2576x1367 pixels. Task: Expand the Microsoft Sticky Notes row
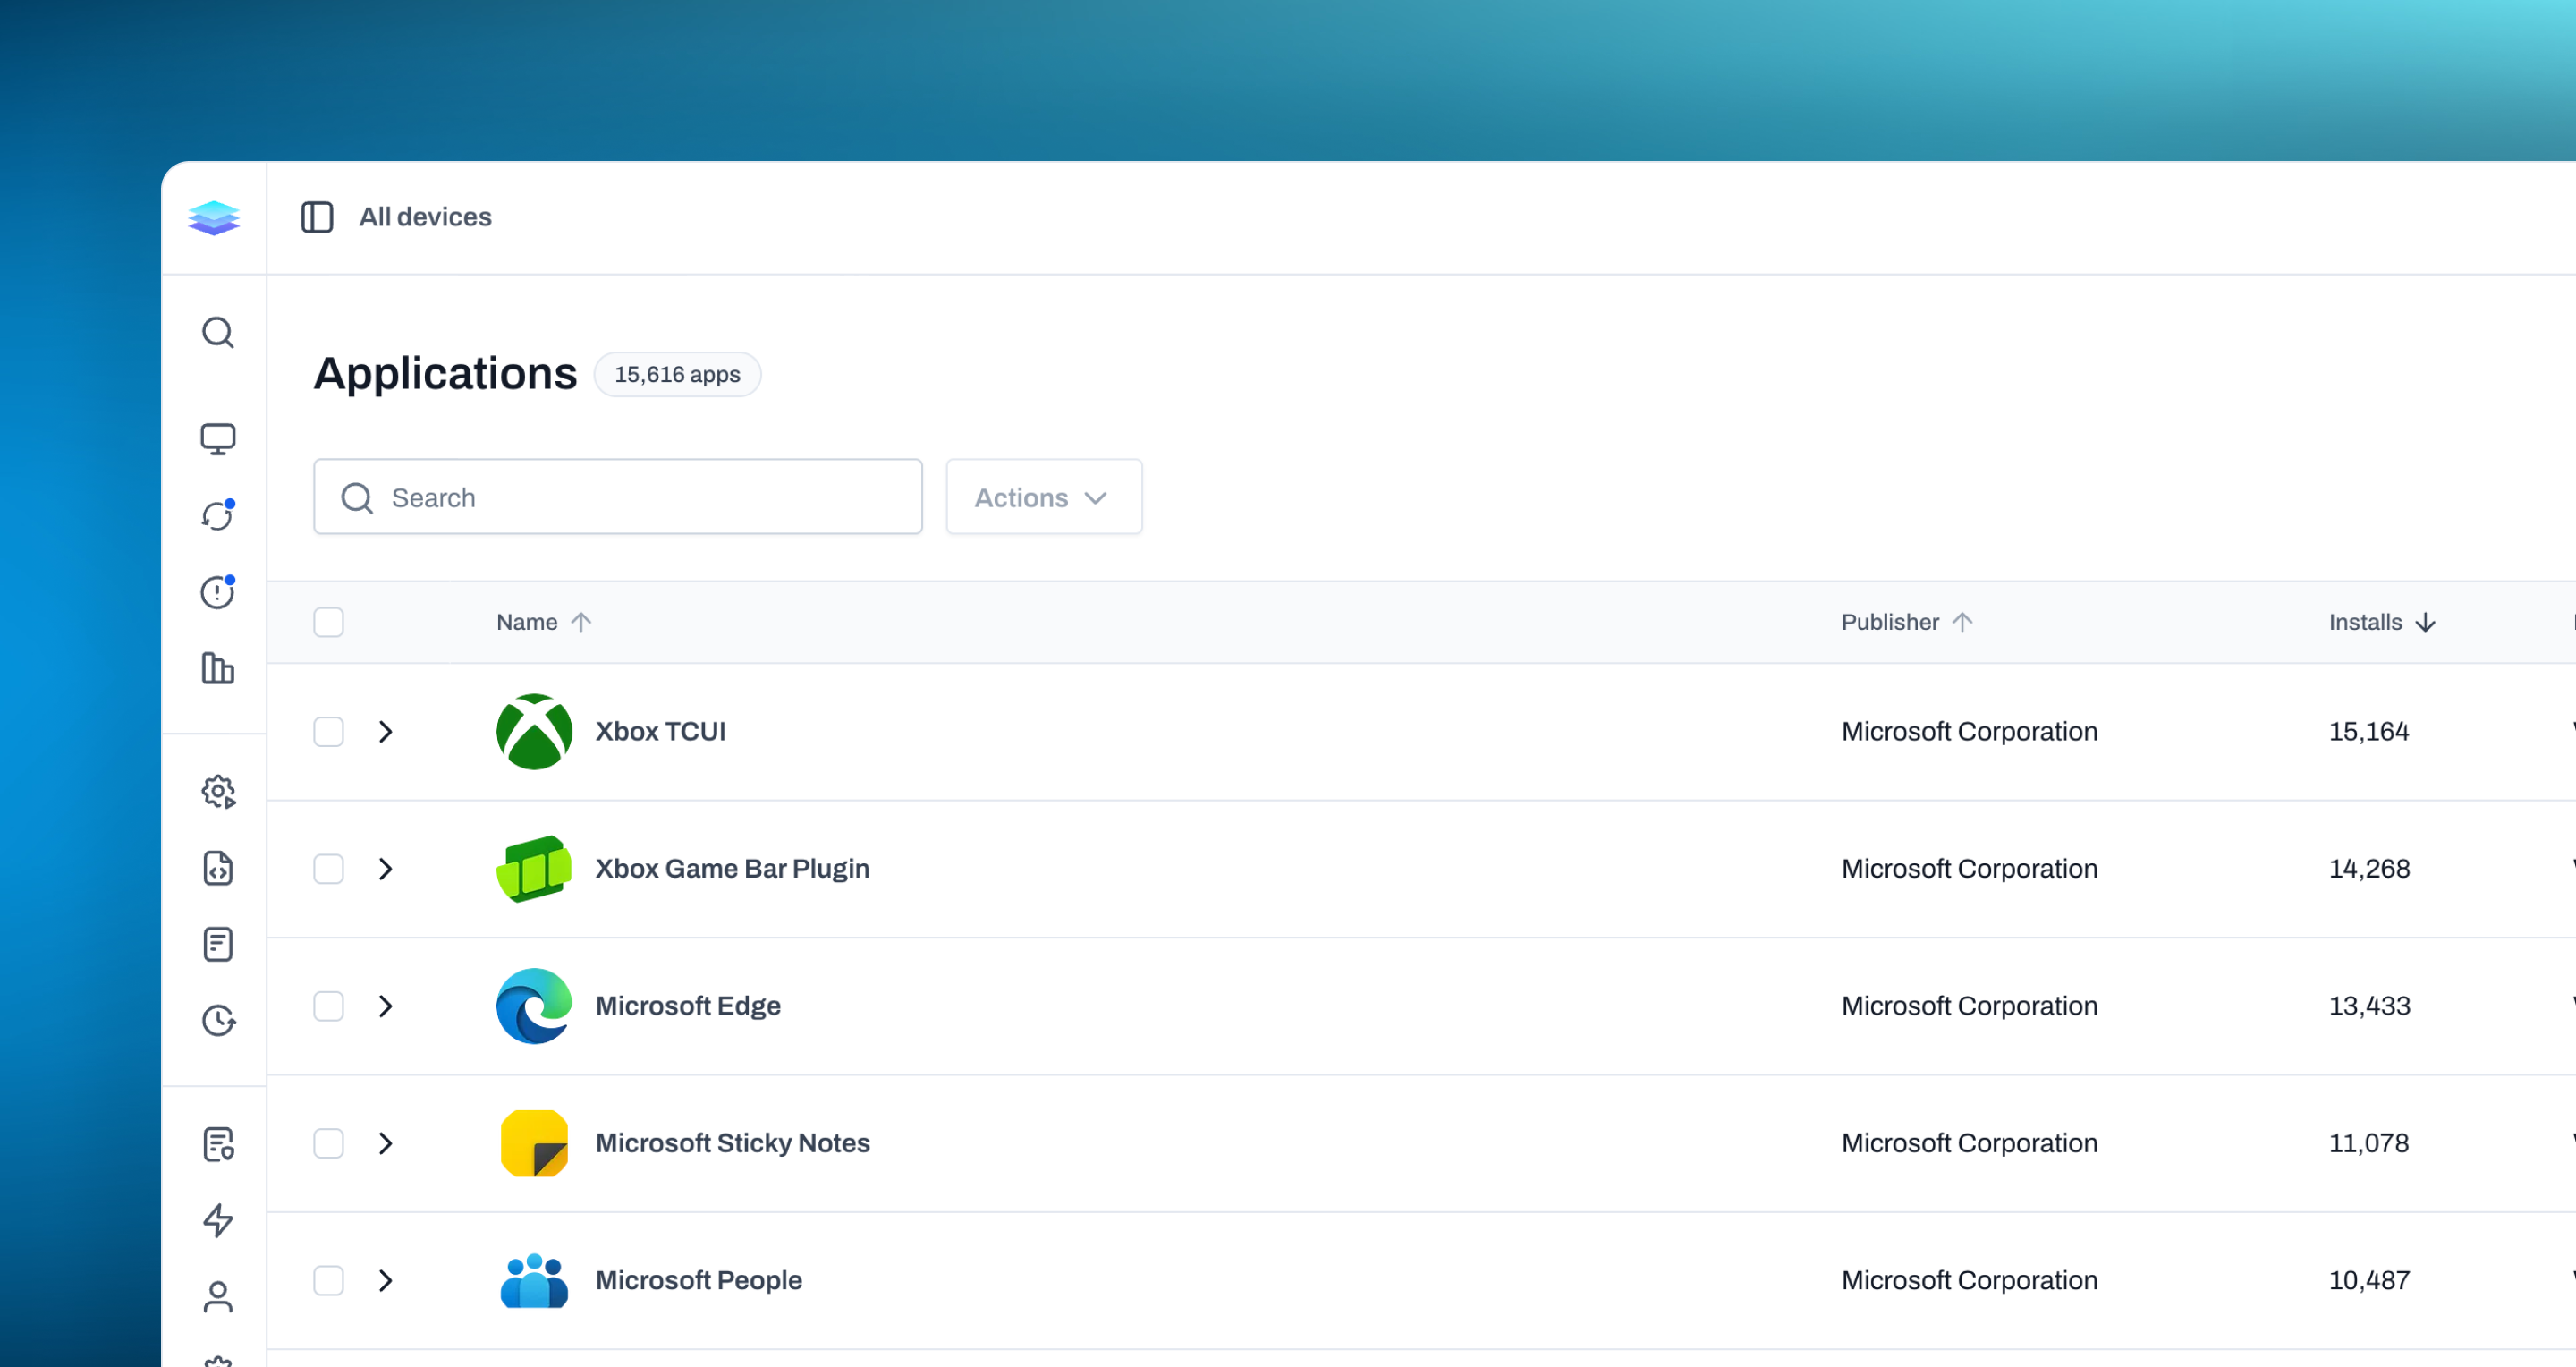tap(386, 1143)
